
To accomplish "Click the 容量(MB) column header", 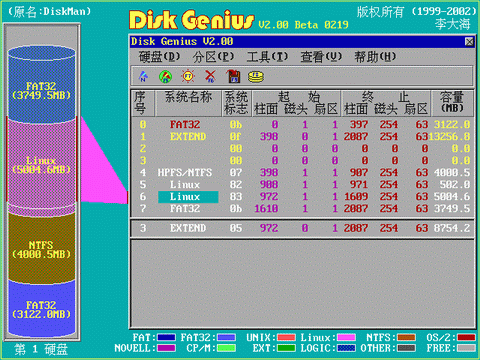I will coord(452,103).
